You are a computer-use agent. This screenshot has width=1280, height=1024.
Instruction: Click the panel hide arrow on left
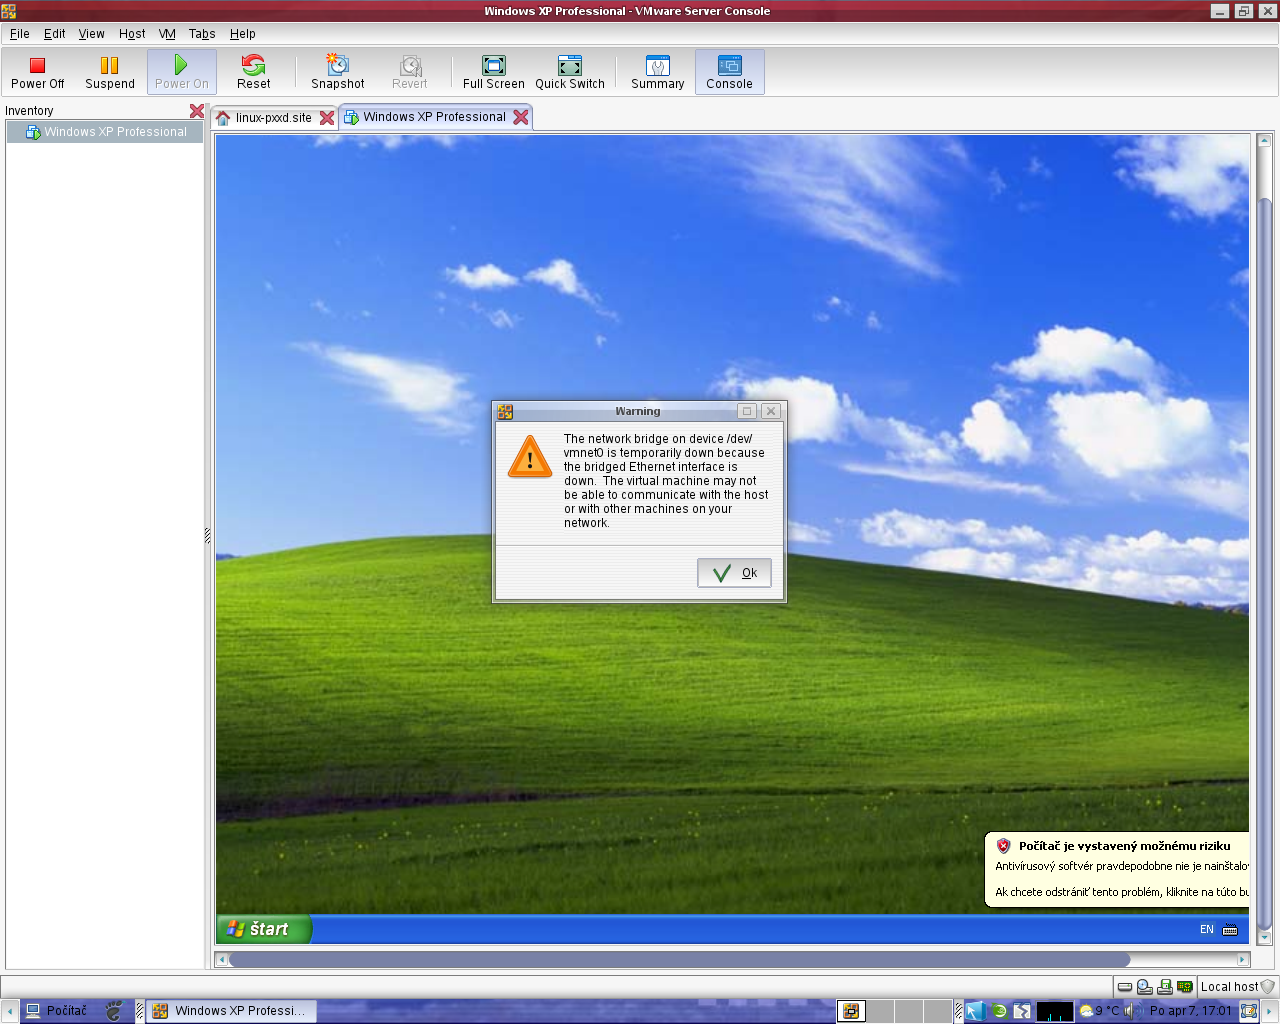pyautogui.click(x=9, y=1011)
